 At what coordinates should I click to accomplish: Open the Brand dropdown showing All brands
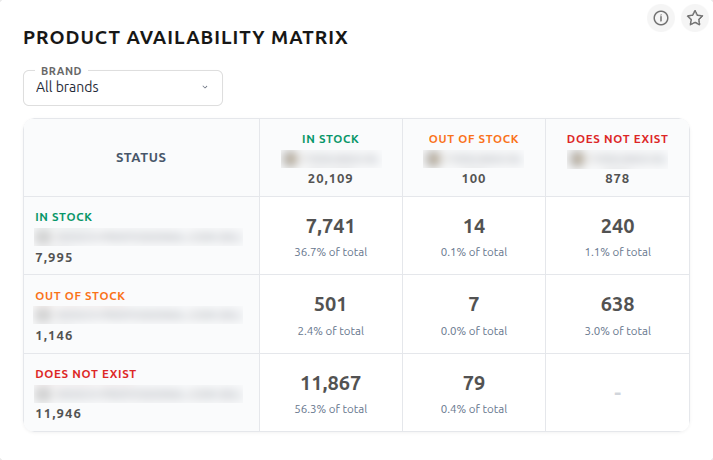pos(122,88)
